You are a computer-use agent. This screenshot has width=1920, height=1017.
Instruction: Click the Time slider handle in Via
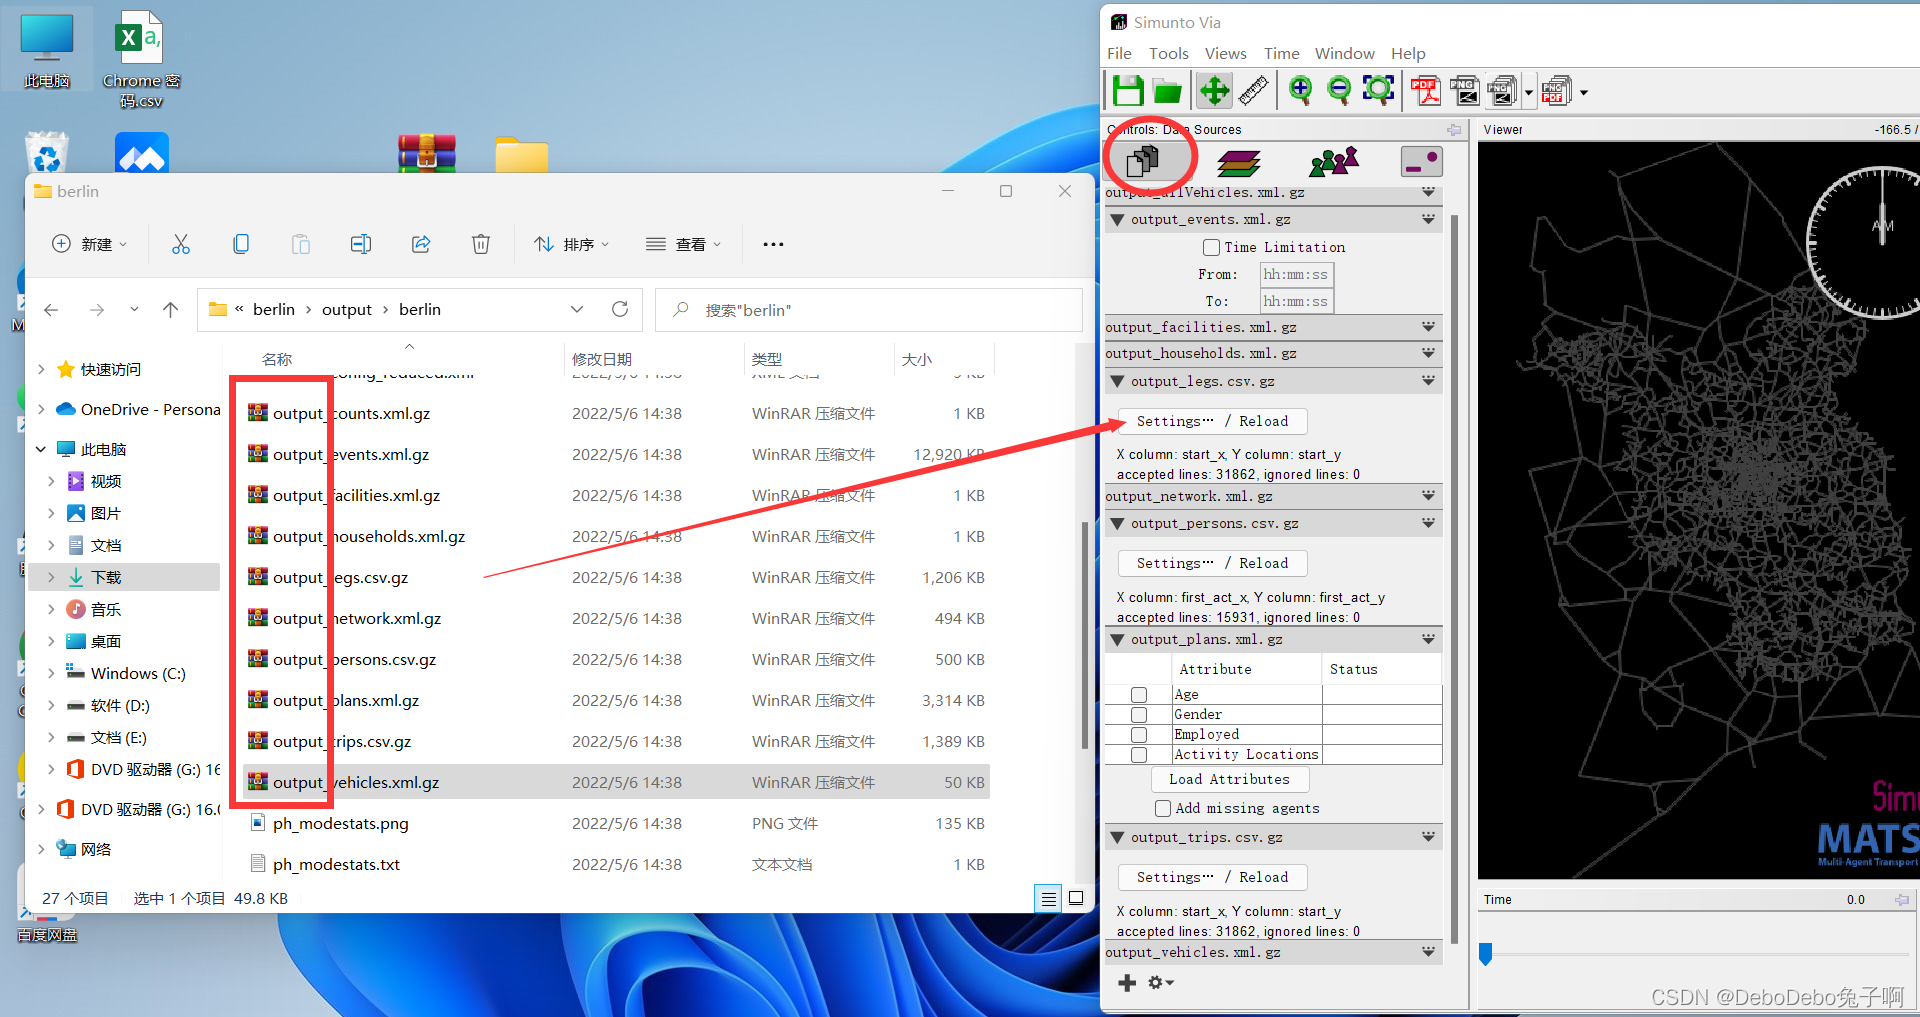click(1485, 954)
